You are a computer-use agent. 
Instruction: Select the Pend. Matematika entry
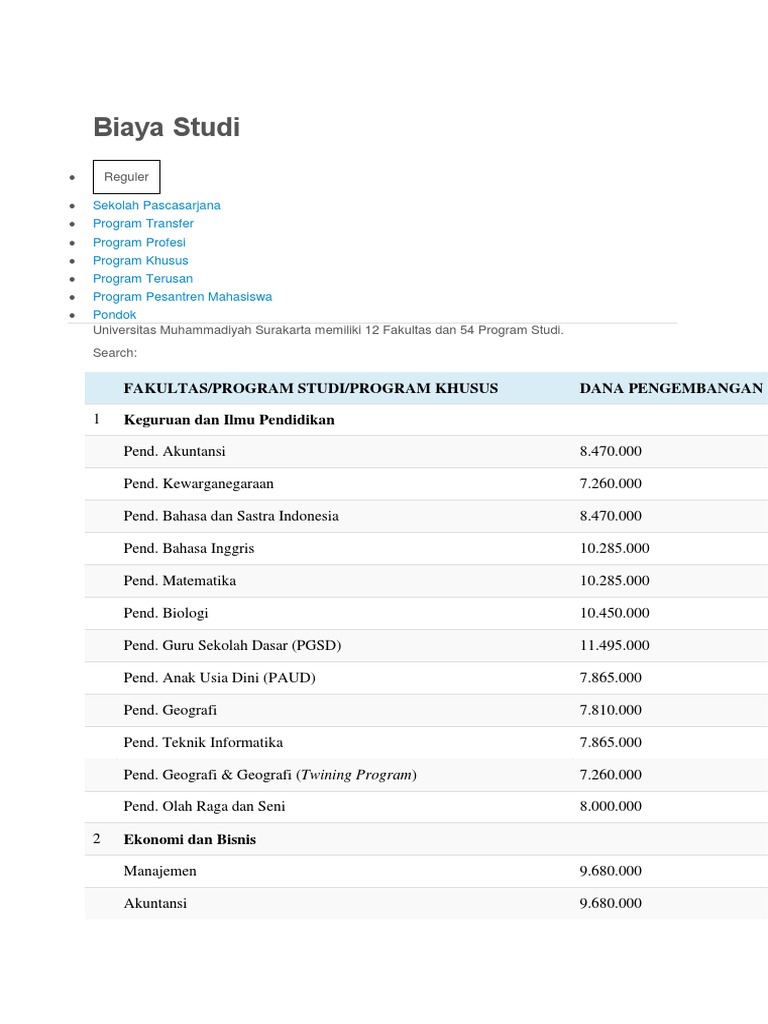(x=426, y=581)
